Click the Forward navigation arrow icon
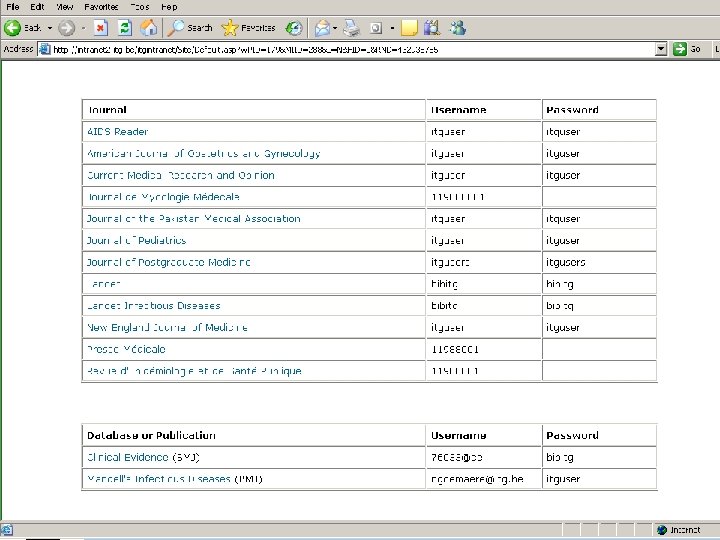The width and height of the screenshot is (720, 540). pos(67,28)
